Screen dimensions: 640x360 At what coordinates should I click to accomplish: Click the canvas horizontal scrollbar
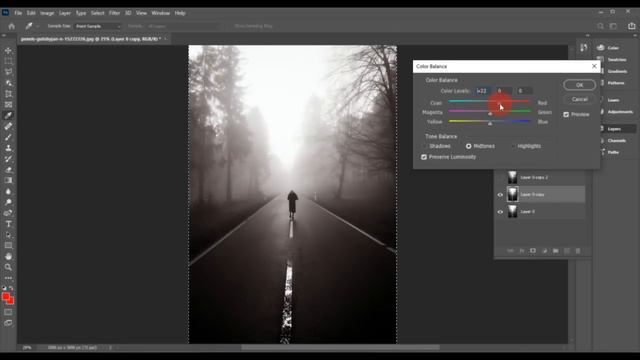(340, 348)
